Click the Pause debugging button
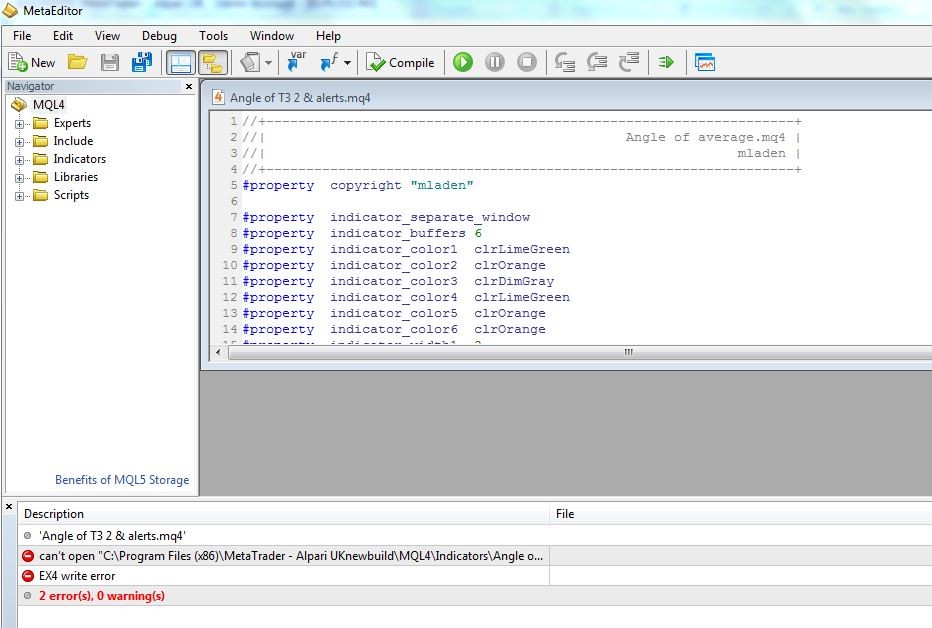Image resolution: width=932 pixels, height=628 pixels. point(495,62)
